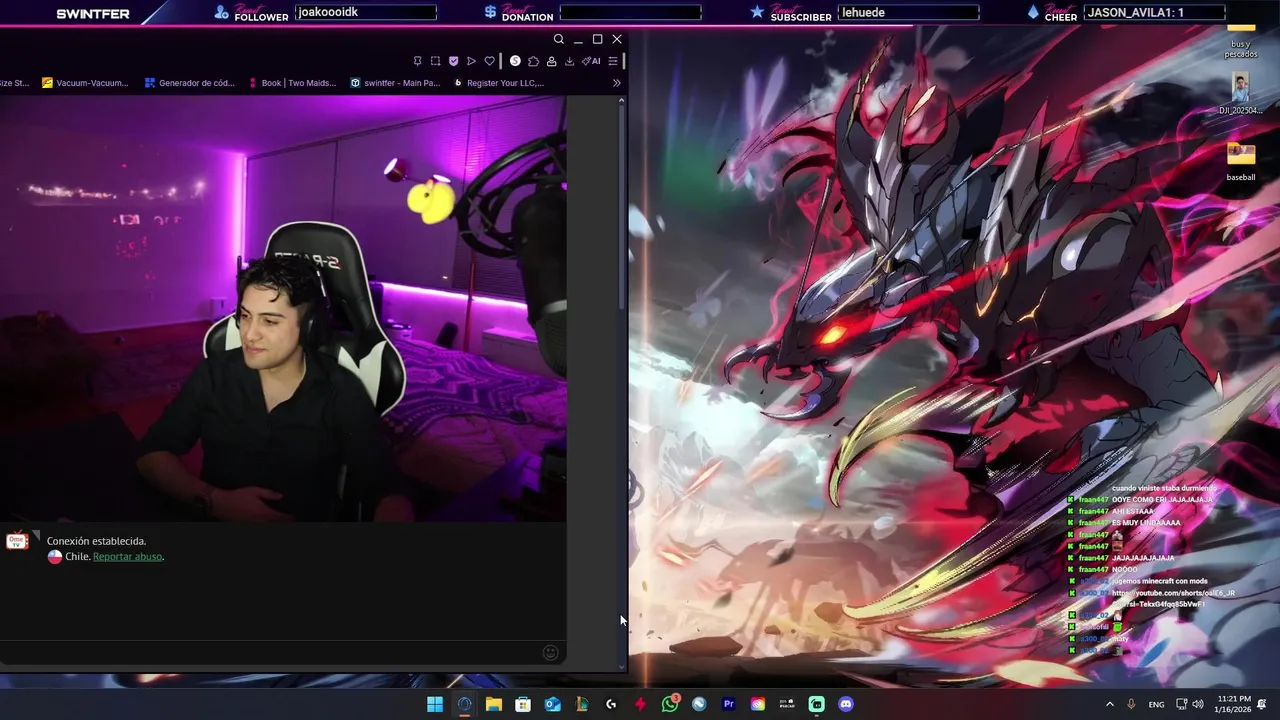1280x720 pixels.
Task: Add page to bookmarks with heart icon
Action: 489,61
